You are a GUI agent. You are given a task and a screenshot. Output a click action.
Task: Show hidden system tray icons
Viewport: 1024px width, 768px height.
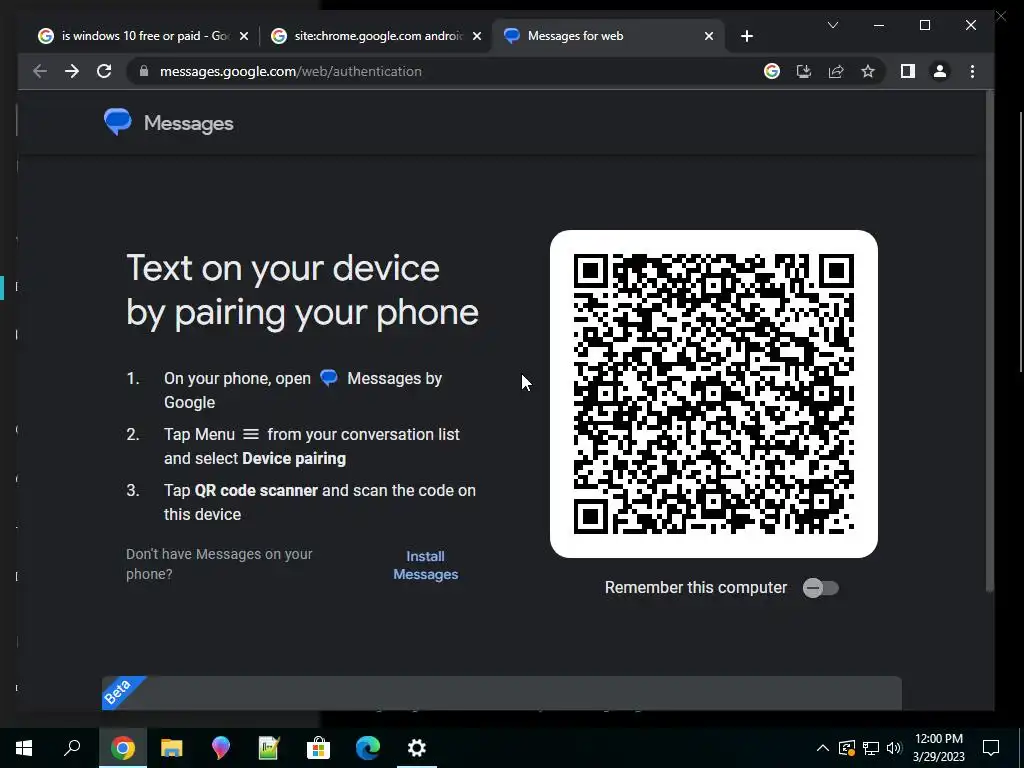click(x=823, y=748)
